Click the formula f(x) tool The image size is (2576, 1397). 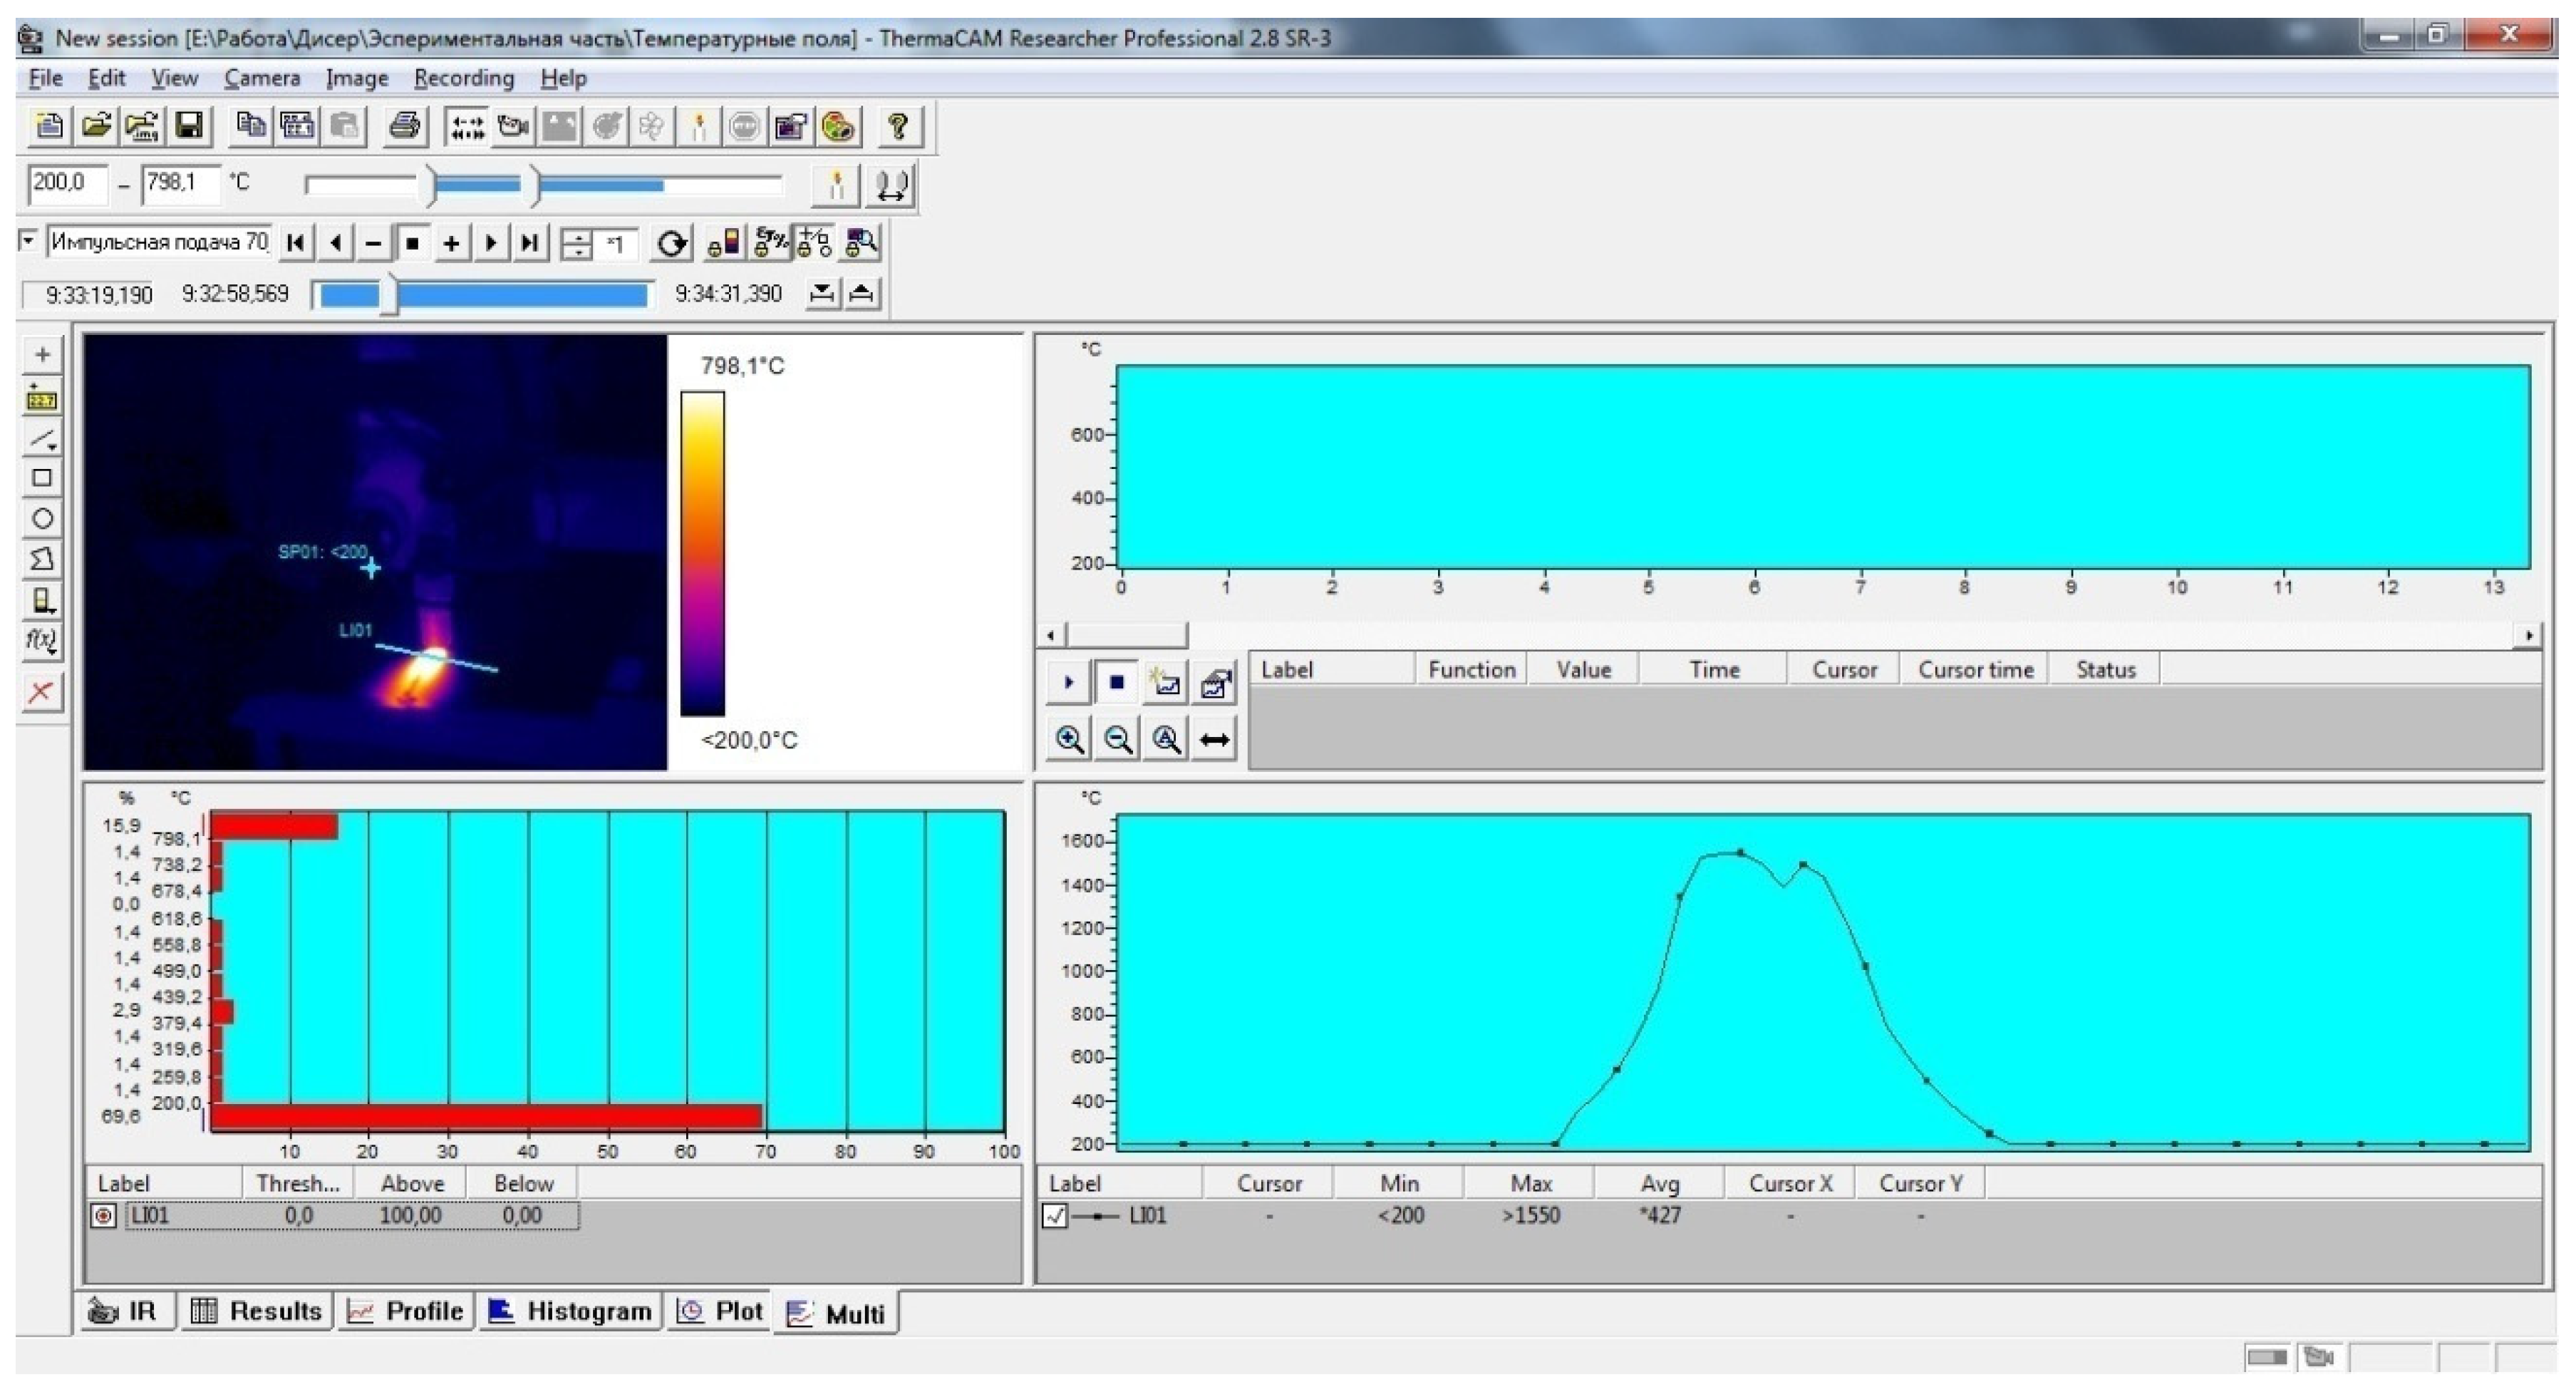coord(42,640)
